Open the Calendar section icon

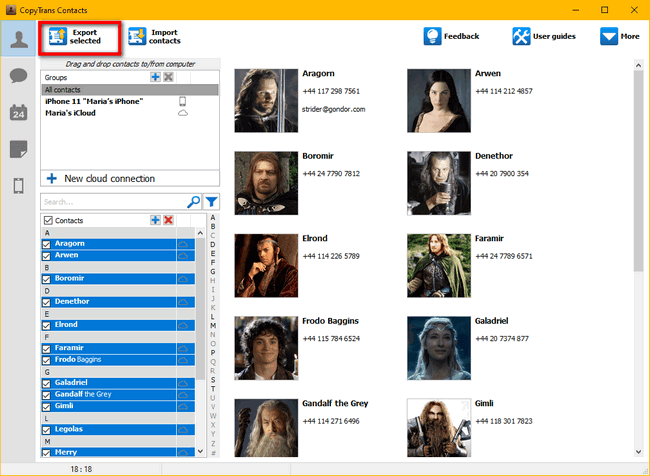[19, 112]
